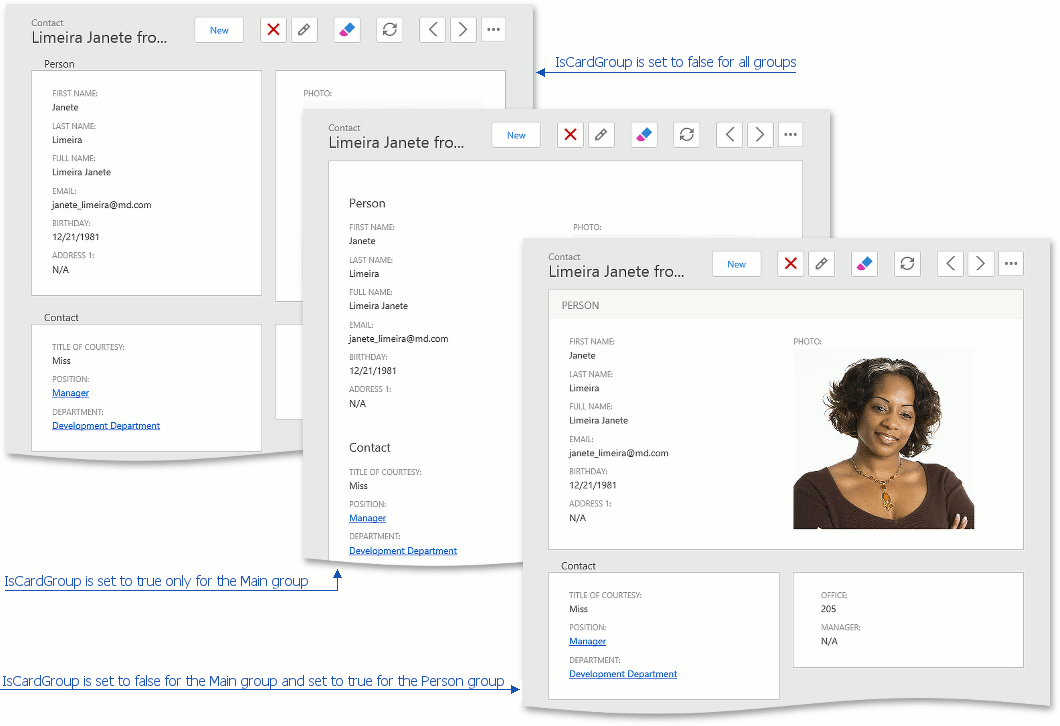This screenshot has height=726, width=1060.
Task: Click the Contact group label in the top-left window
Action: pyautogui.click(x=61, y=318)
